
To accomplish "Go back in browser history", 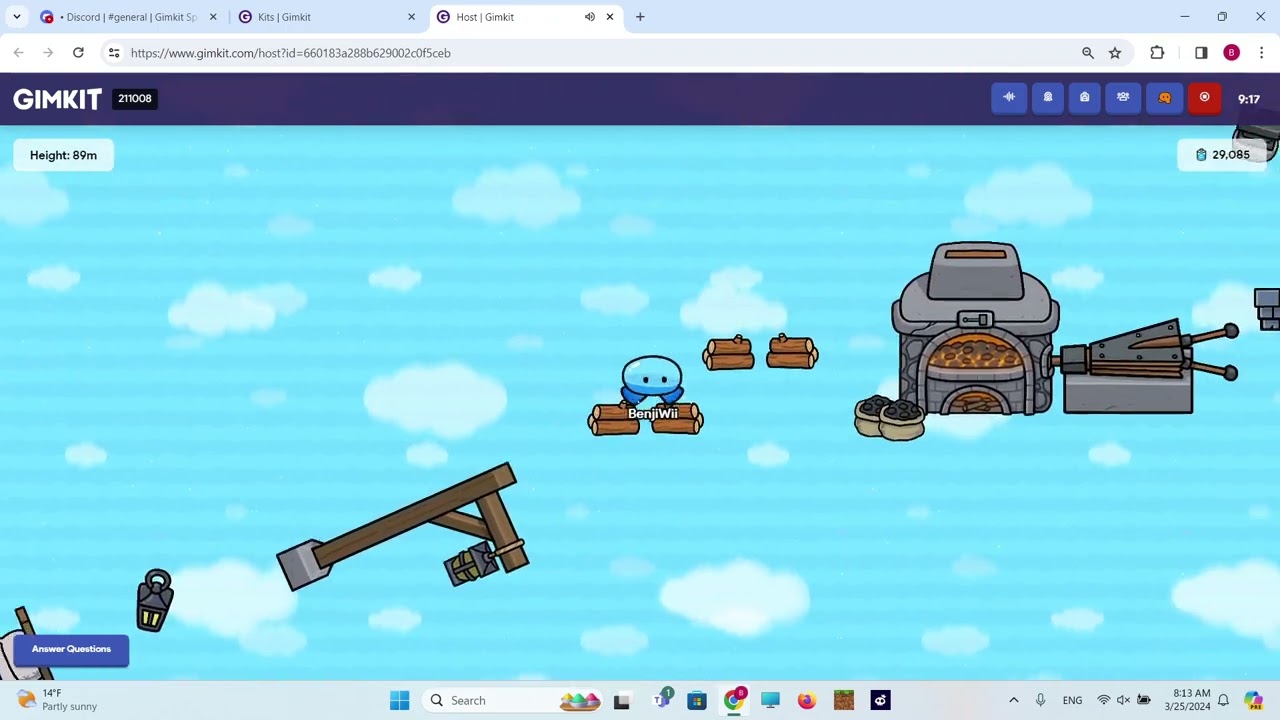I will point(18,53).
